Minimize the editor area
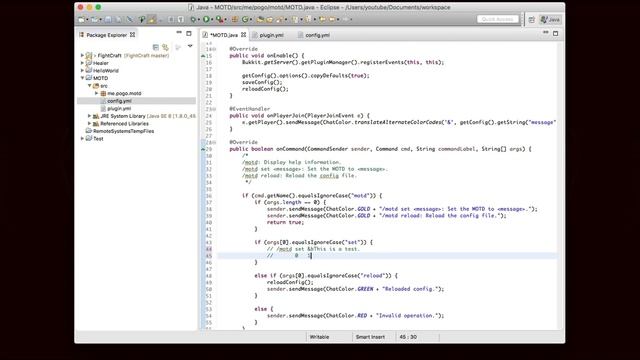640x360 pixels. pos(545,32)
